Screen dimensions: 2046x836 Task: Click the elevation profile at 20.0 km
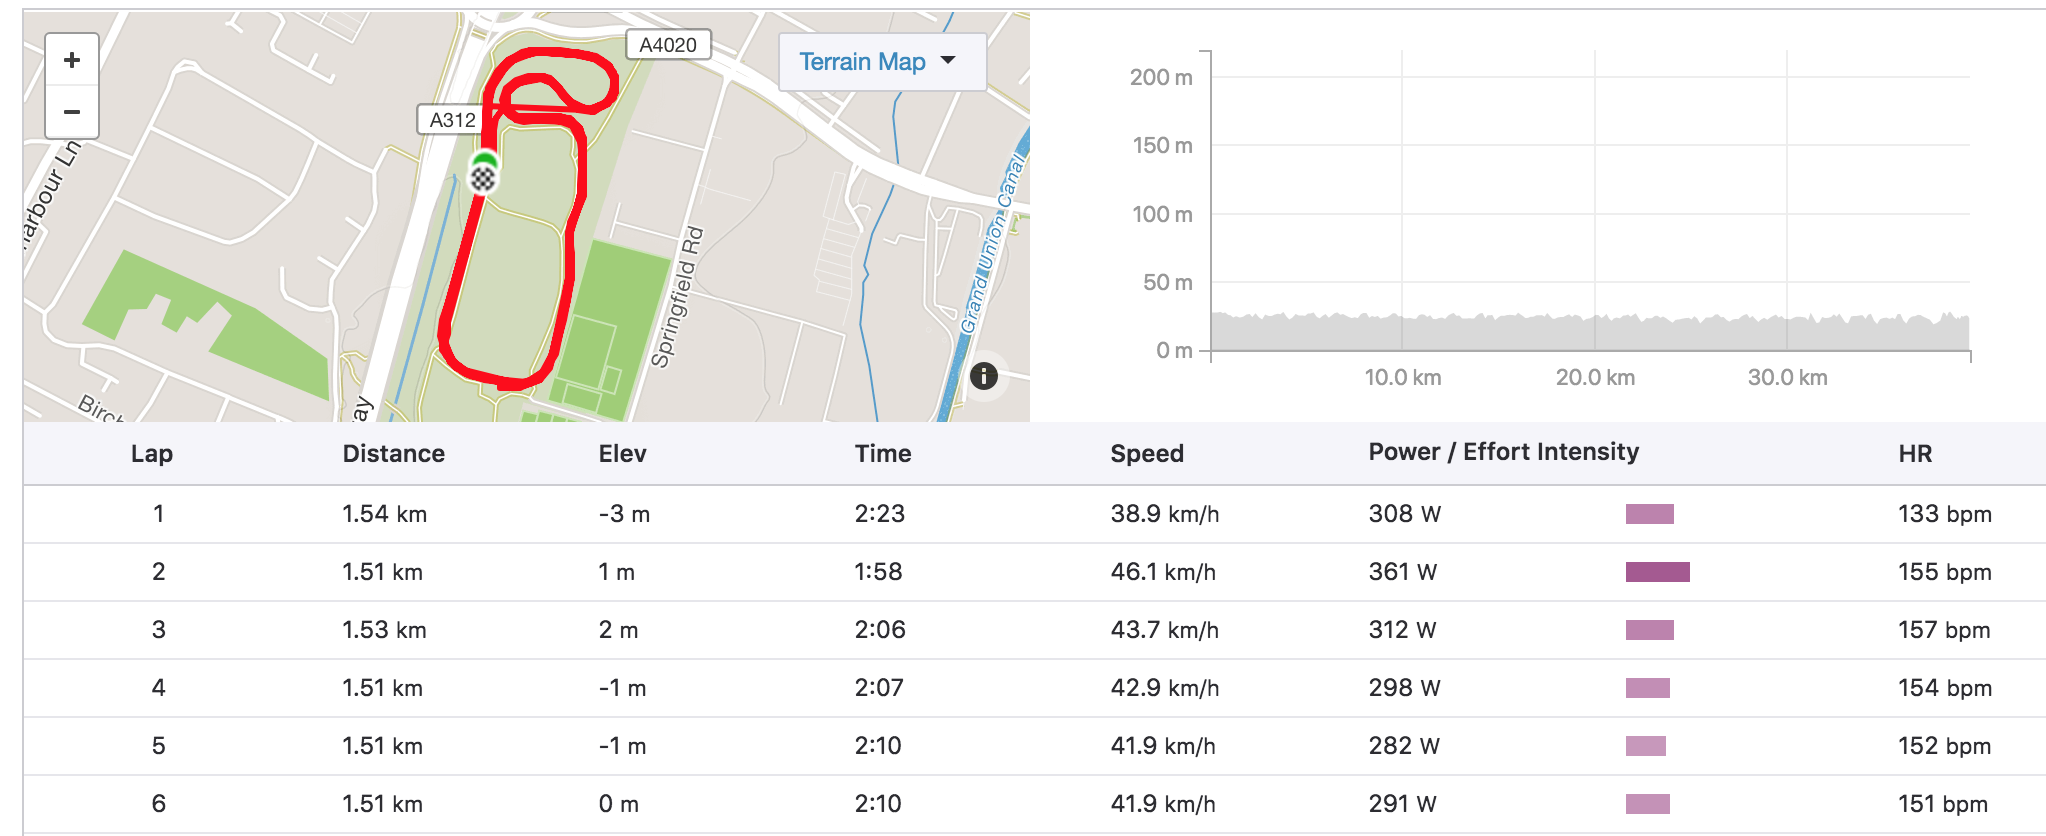click(x=1595, y=332)
